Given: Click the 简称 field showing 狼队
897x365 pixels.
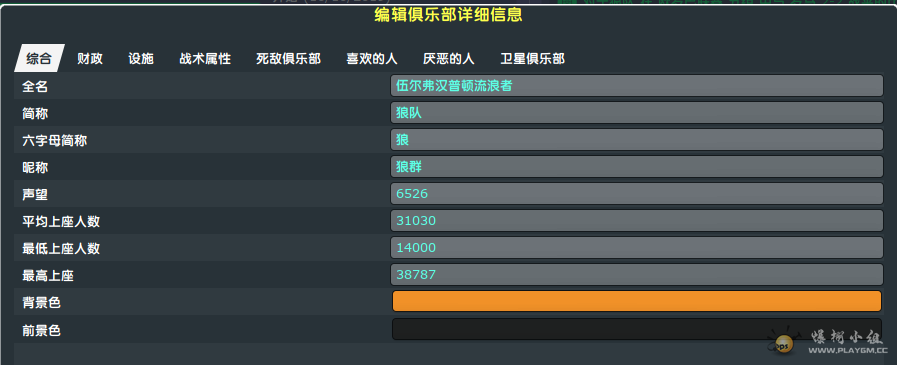Looking at the screenshot, I should point(637,113).
